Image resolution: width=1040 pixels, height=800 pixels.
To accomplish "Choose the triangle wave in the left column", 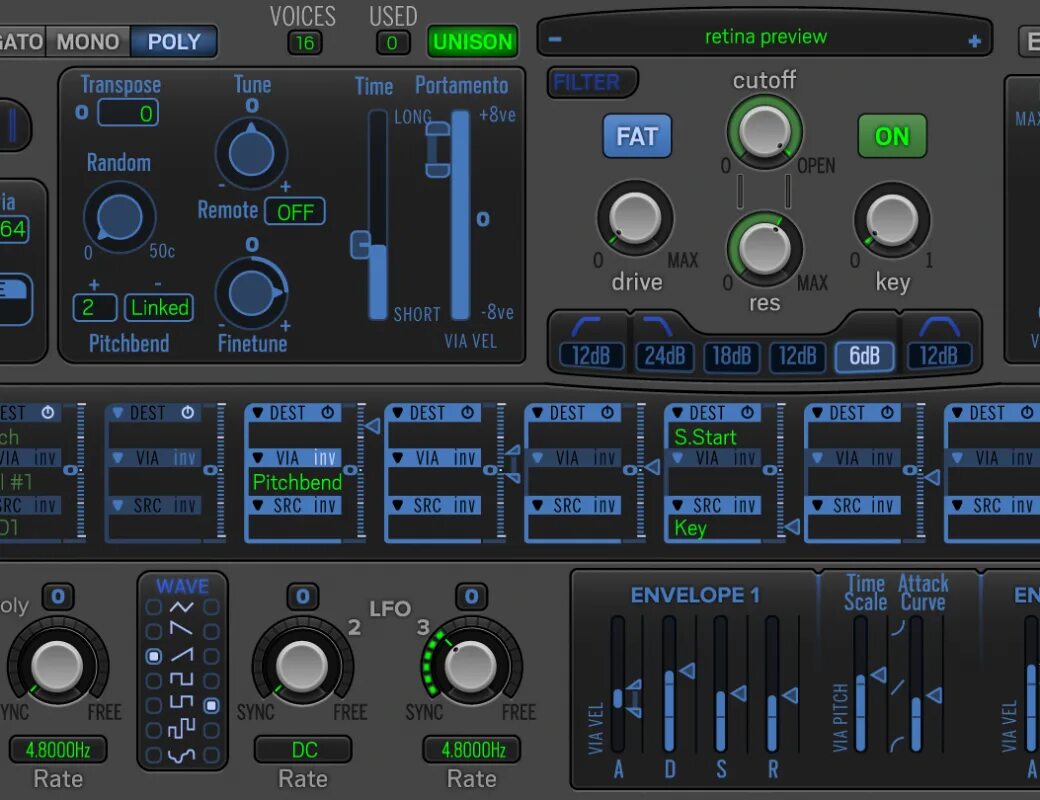I will (x=153, y=607).
